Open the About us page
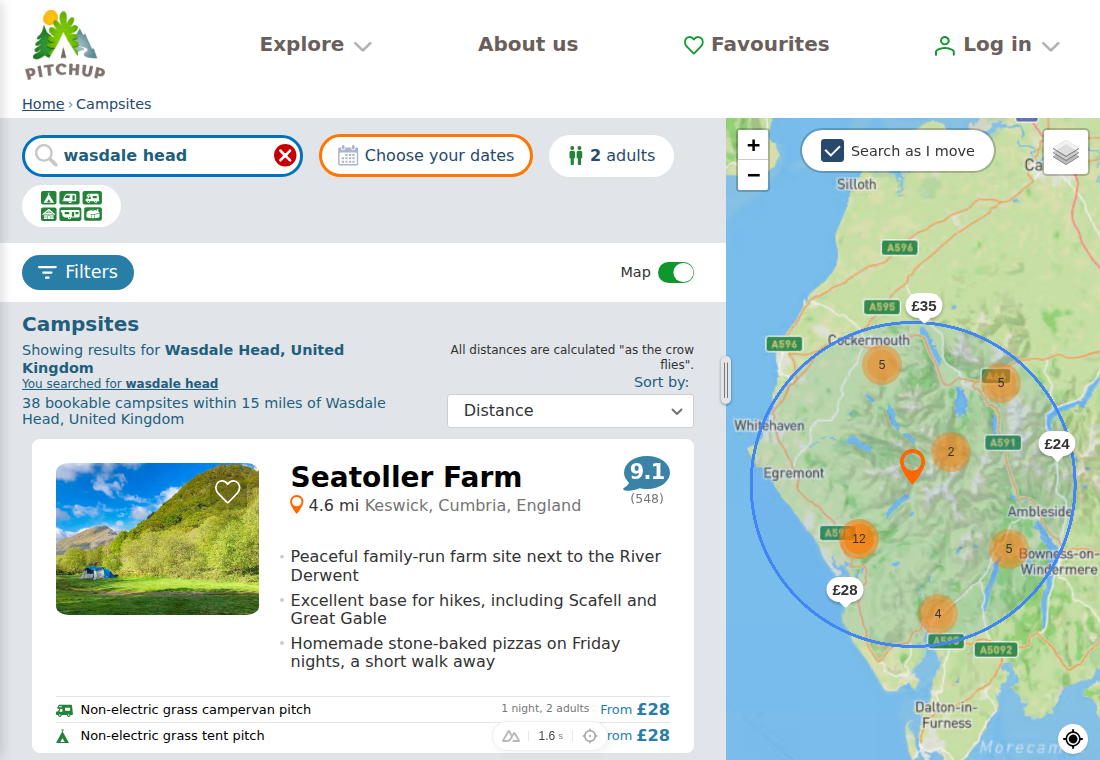 [528, 44]
